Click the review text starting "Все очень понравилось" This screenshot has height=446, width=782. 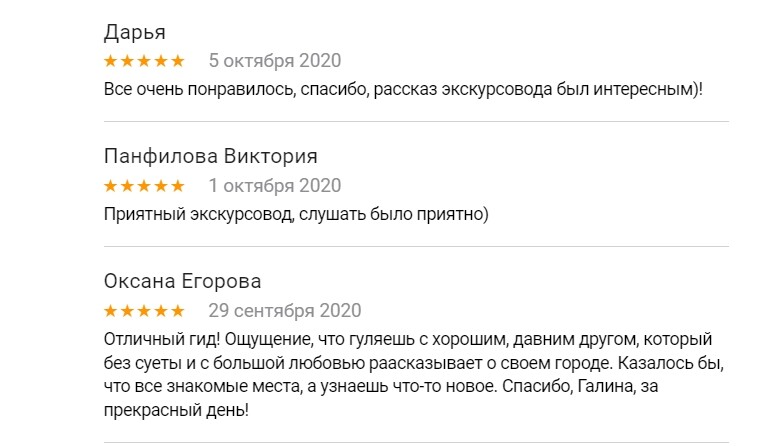pyautogui.click(x=403, y=89)
